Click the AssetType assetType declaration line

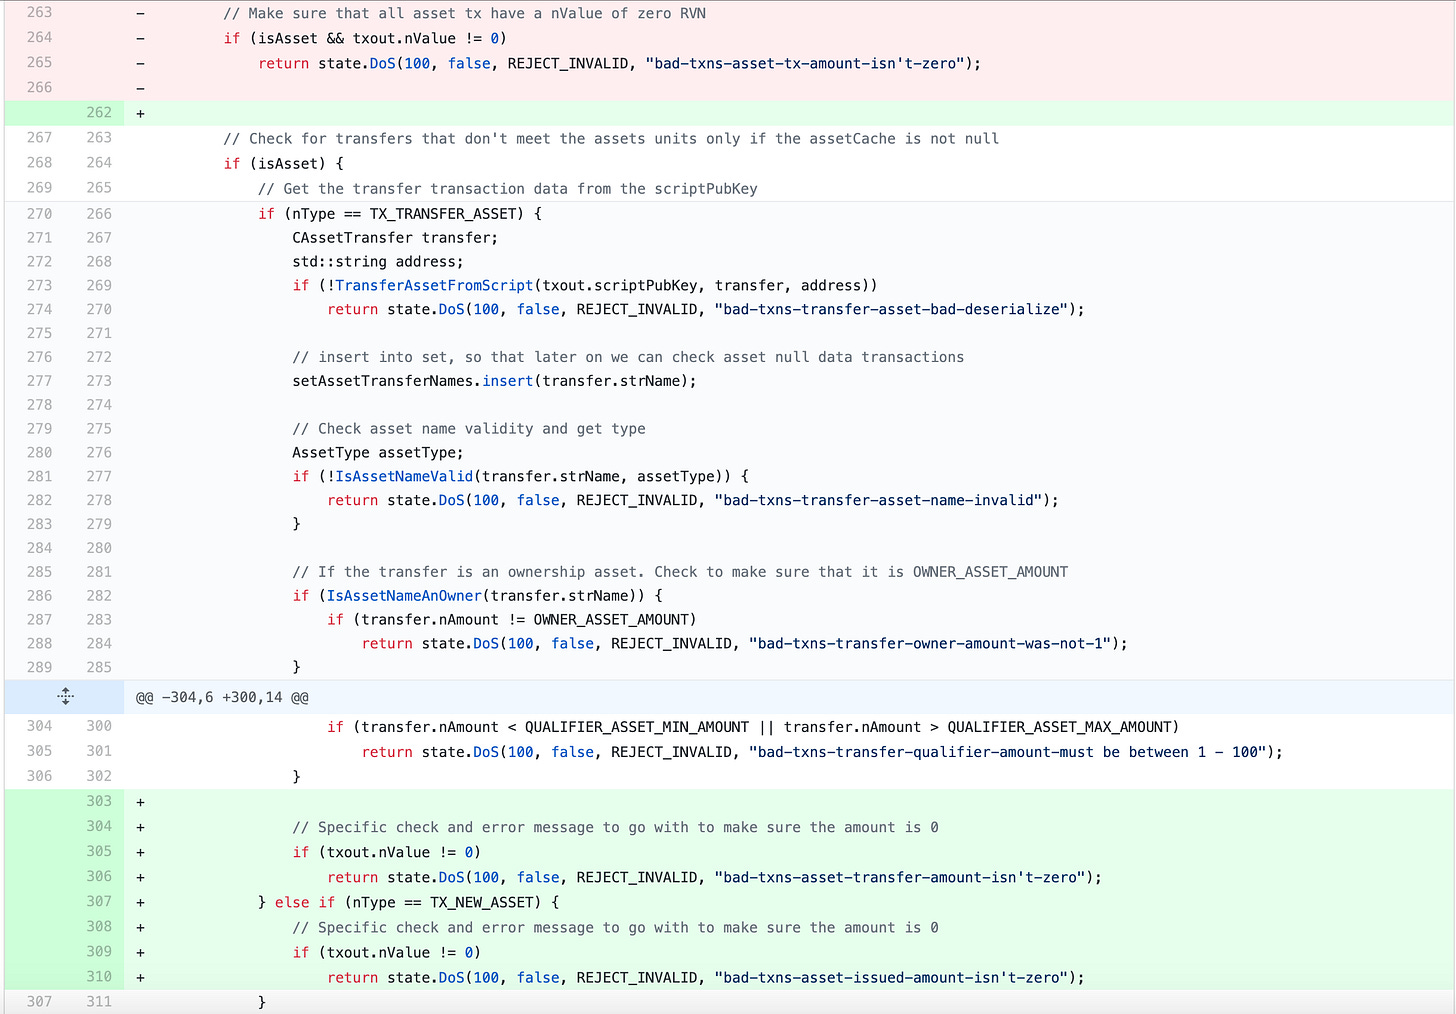377,452
